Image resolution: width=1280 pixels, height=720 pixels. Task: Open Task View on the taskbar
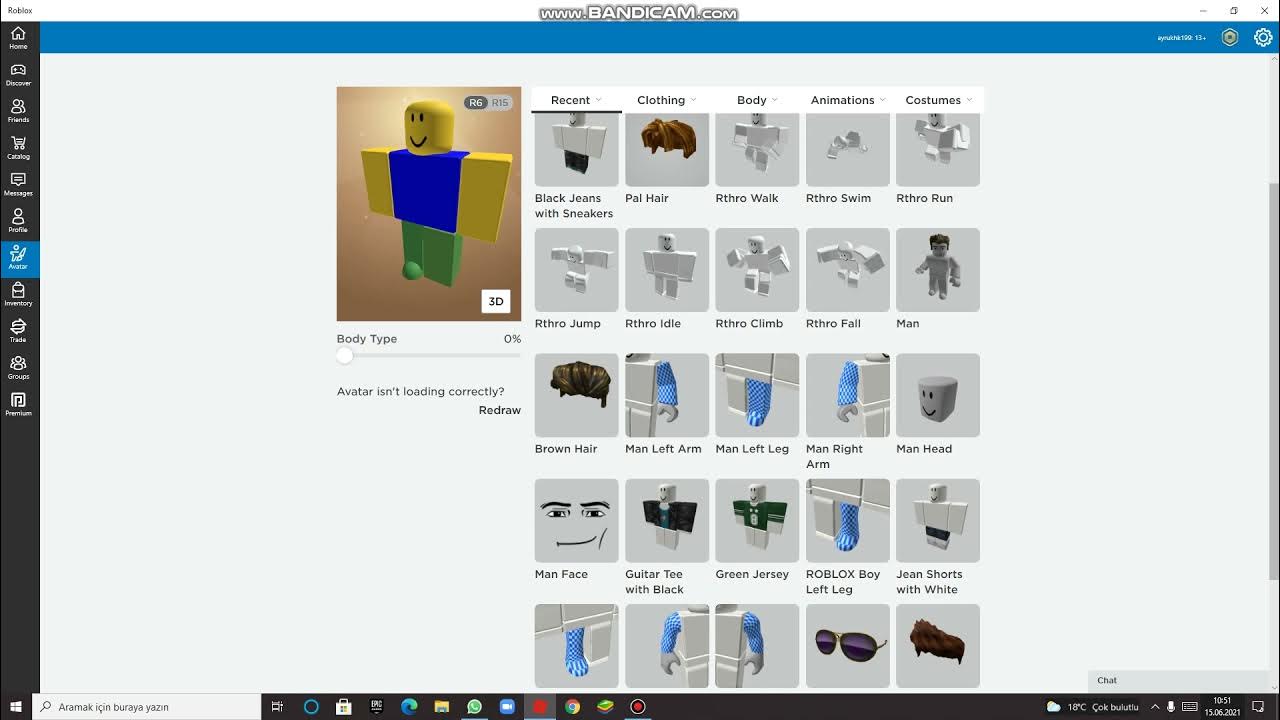coord(278,707)
